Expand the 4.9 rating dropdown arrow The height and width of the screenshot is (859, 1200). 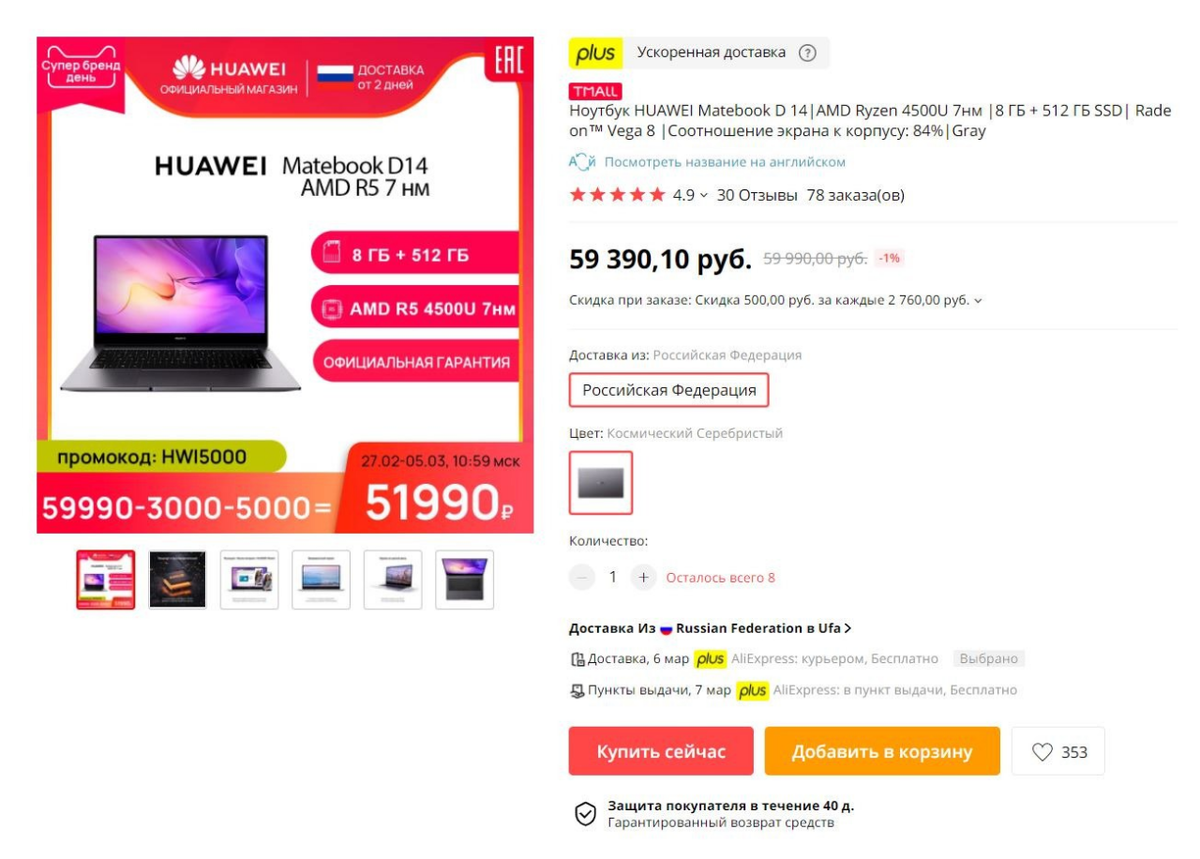pyautogui.click(x=704, y=196)
